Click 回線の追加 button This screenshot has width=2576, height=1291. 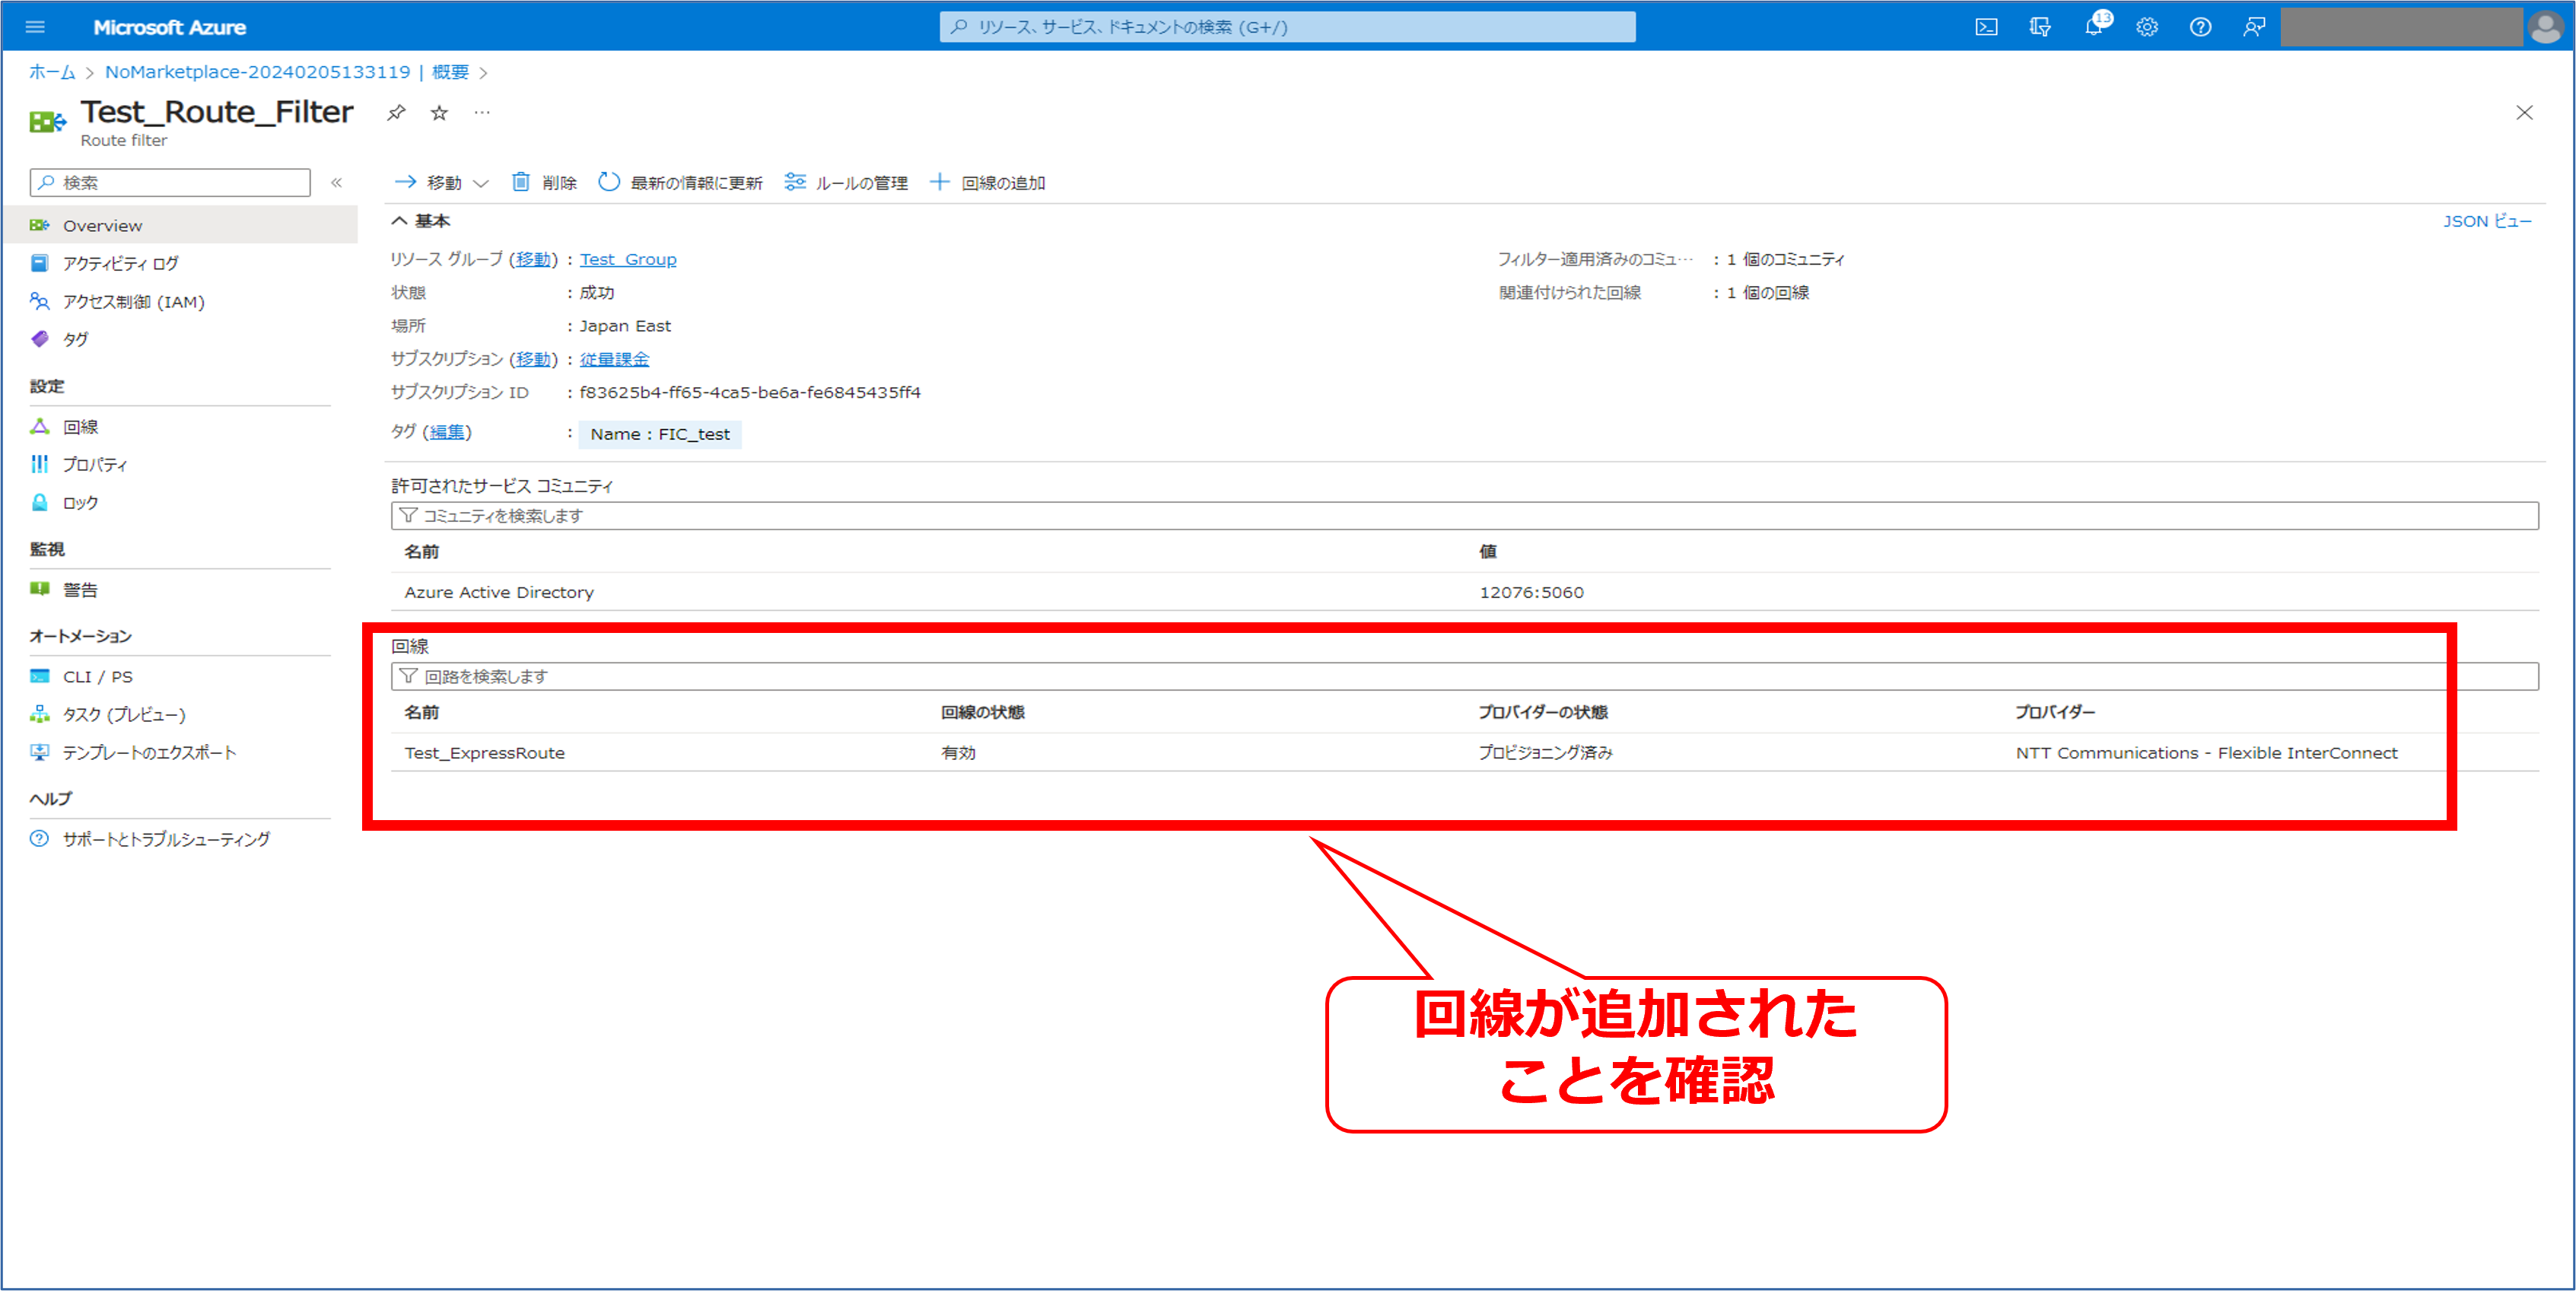click(988, 182)
